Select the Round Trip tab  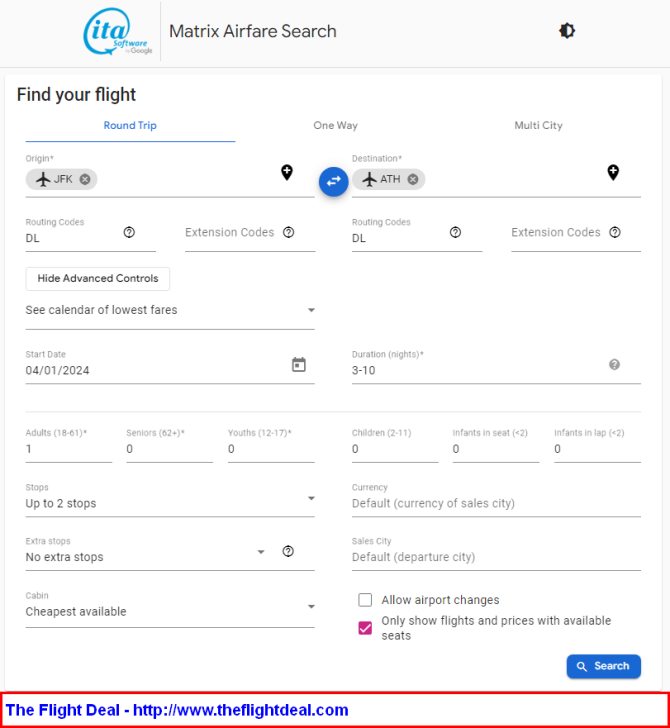coord(130,125)
